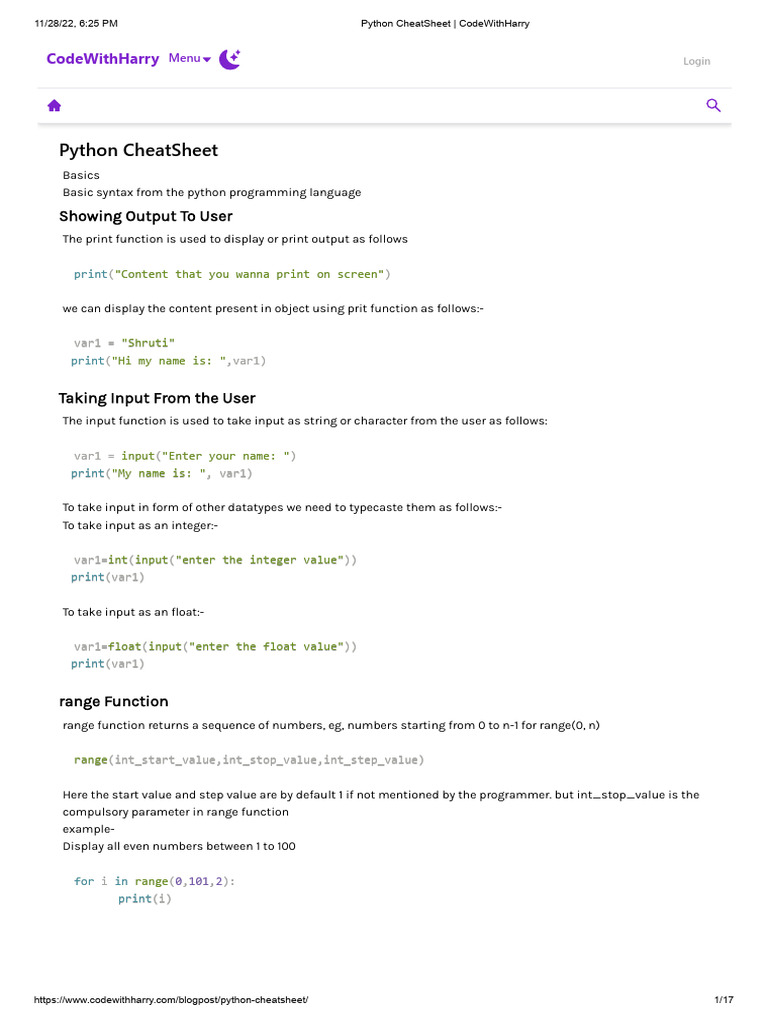Click the var1 Shruti code line
This screenshot has height=1024, width=768.
pyautogui.click(x=124, y=343)
